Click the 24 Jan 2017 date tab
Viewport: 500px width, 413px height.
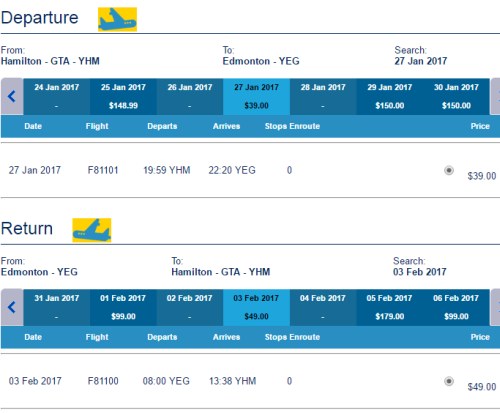(57, 97)
